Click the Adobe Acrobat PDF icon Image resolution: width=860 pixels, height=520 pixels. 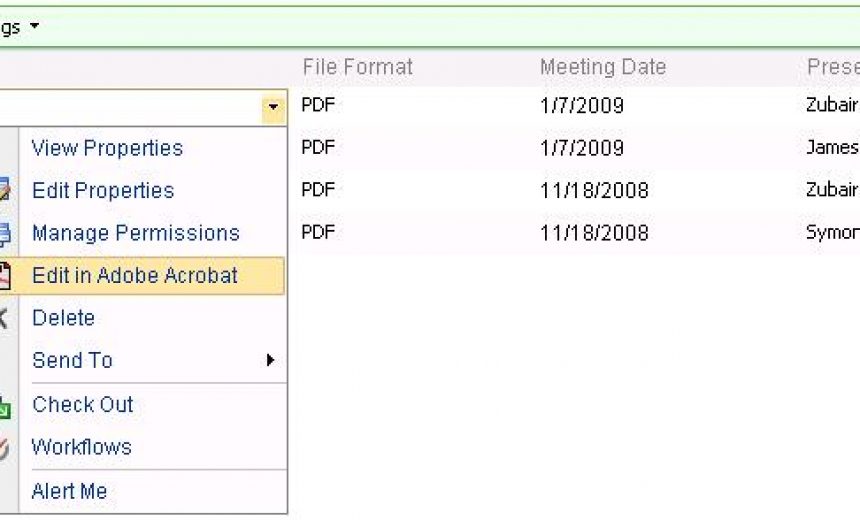coord(5,276)
